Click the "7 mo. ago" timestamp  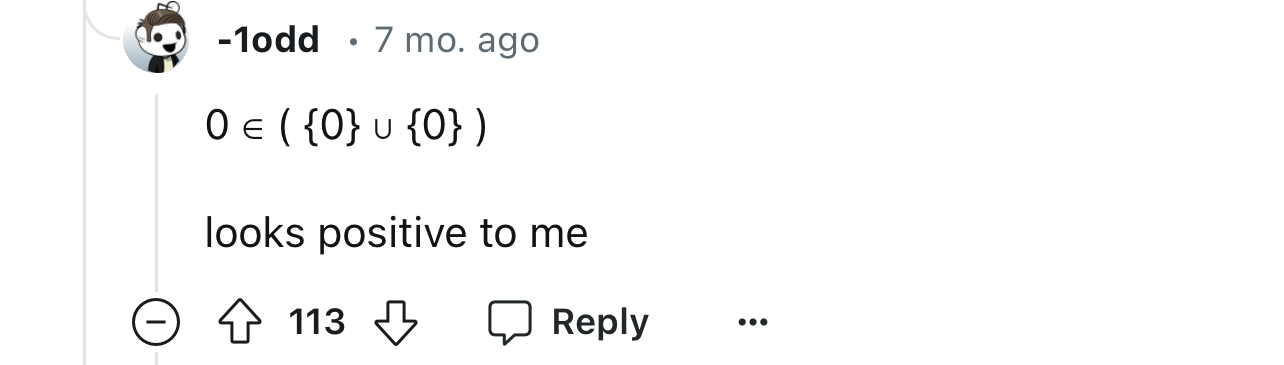[x=457, y=40]
